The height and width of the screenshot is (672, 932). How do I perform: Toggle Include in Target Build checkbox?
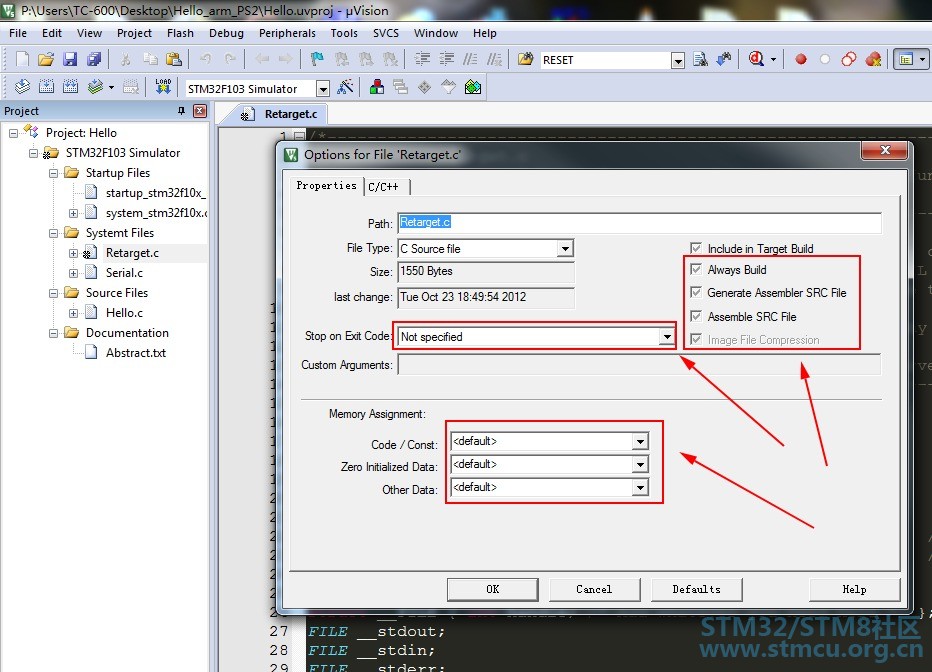point(696,248)
